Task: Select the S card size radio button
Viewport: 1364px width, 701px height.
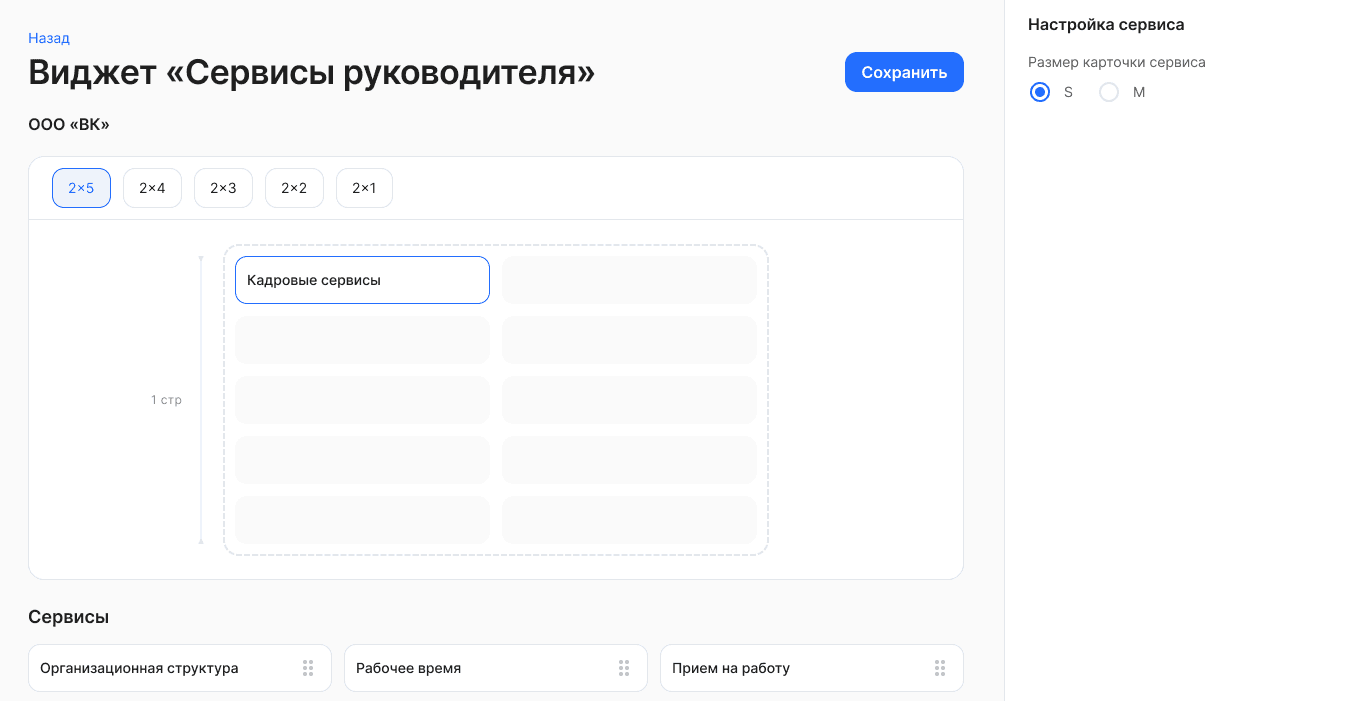Action: [x=1039, y=92]
